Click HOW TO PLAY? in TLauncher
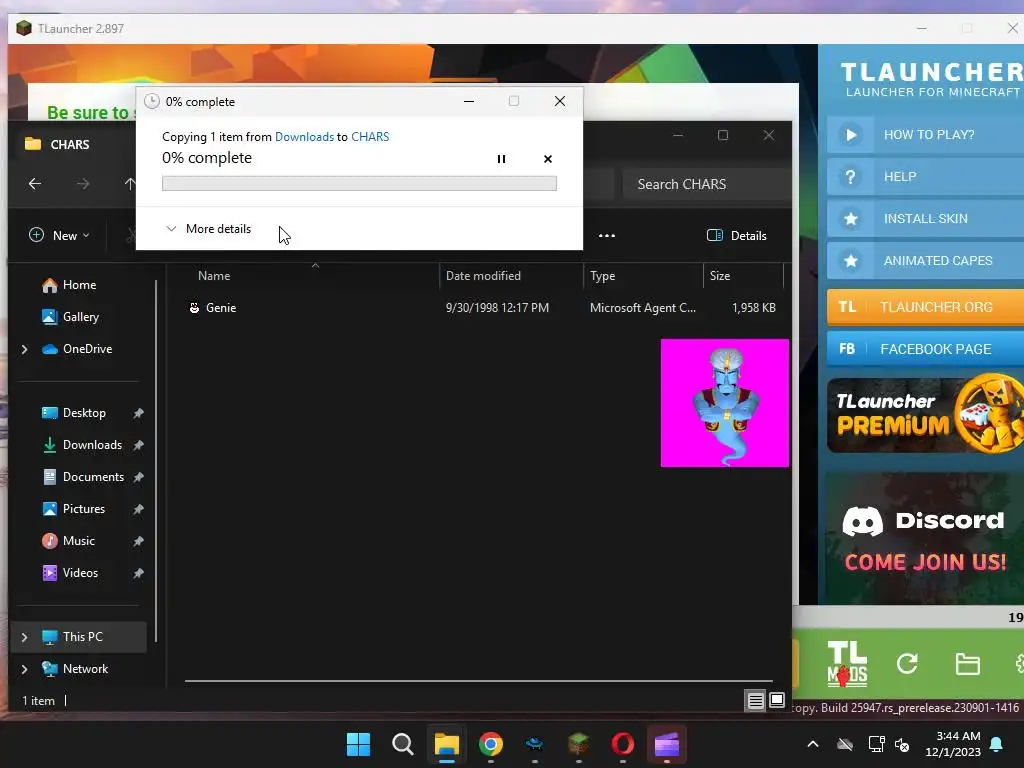The image size is (1024, 768). 925,135
